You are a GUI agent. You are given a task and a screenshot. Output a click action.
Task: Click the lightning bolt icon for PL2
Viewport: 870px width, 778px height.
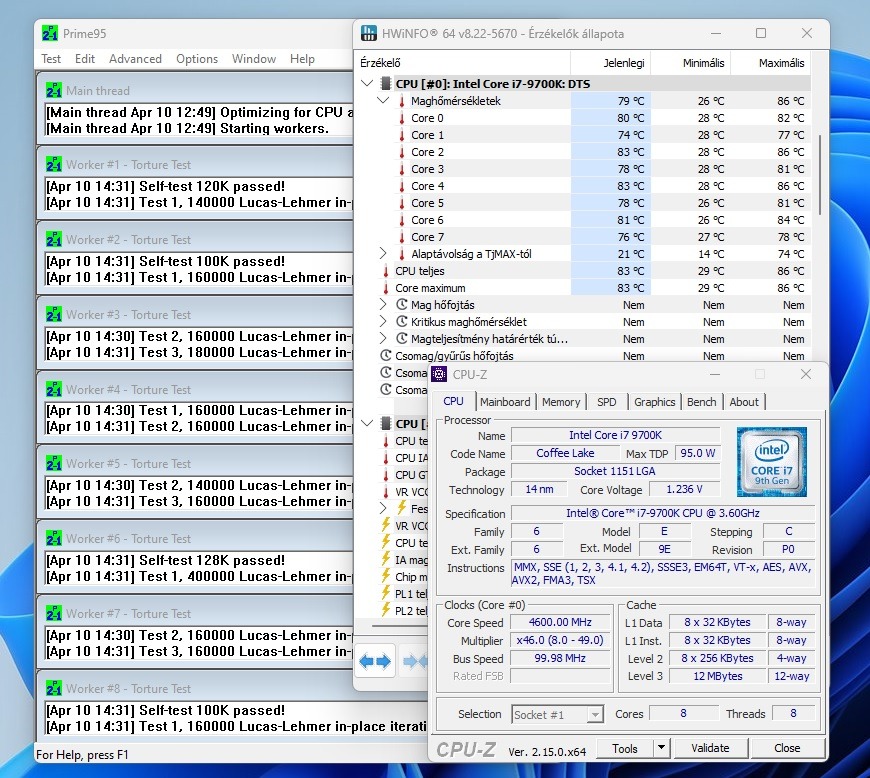tap(386, 610)
